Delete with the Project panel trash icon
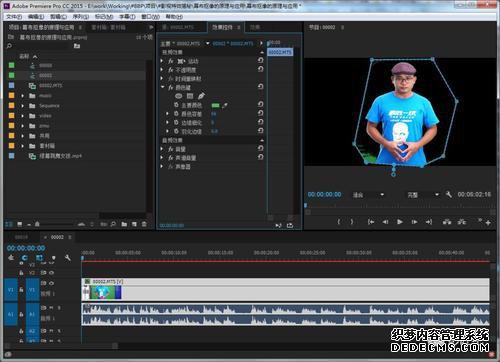 (144, 224)
